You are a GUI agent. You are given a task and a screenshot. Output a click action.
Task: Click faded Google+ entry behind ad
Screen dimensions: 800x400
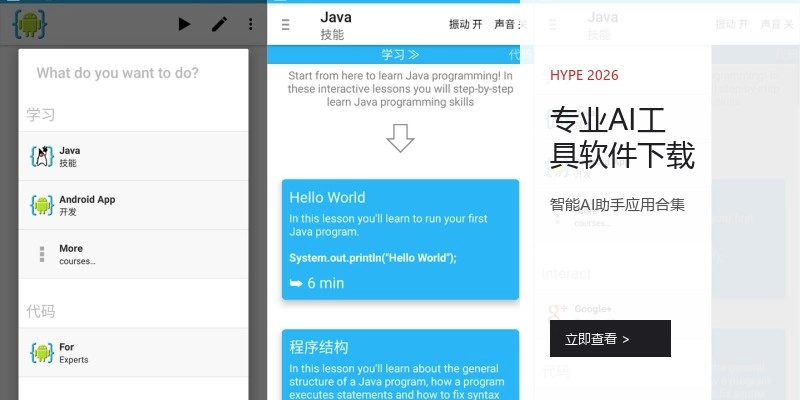(x=579, y=309)
